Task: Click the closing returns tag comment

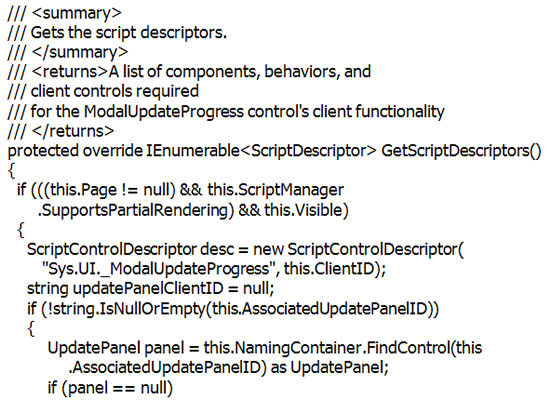Action: pos(61,131)
